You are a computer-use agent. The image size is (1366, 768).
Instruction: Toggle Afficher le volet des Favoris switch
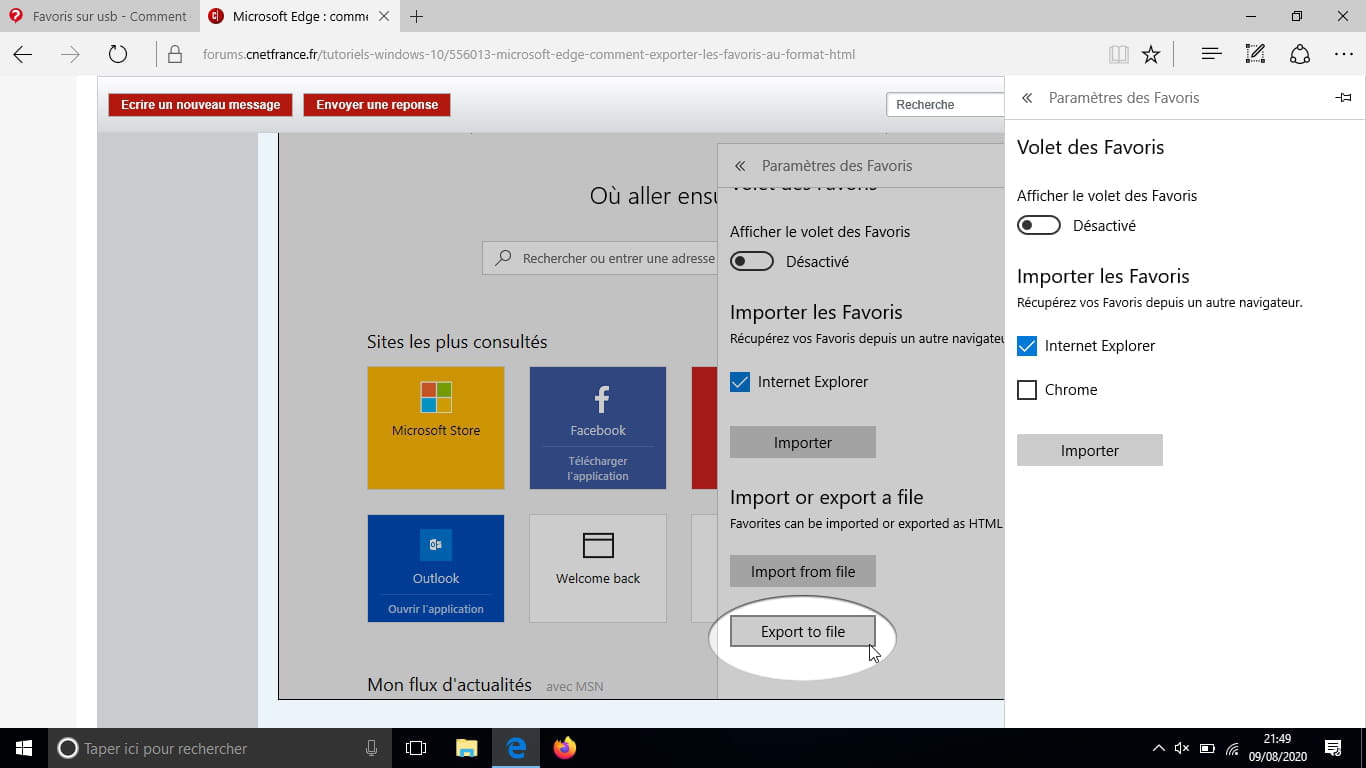point(1039,226)
